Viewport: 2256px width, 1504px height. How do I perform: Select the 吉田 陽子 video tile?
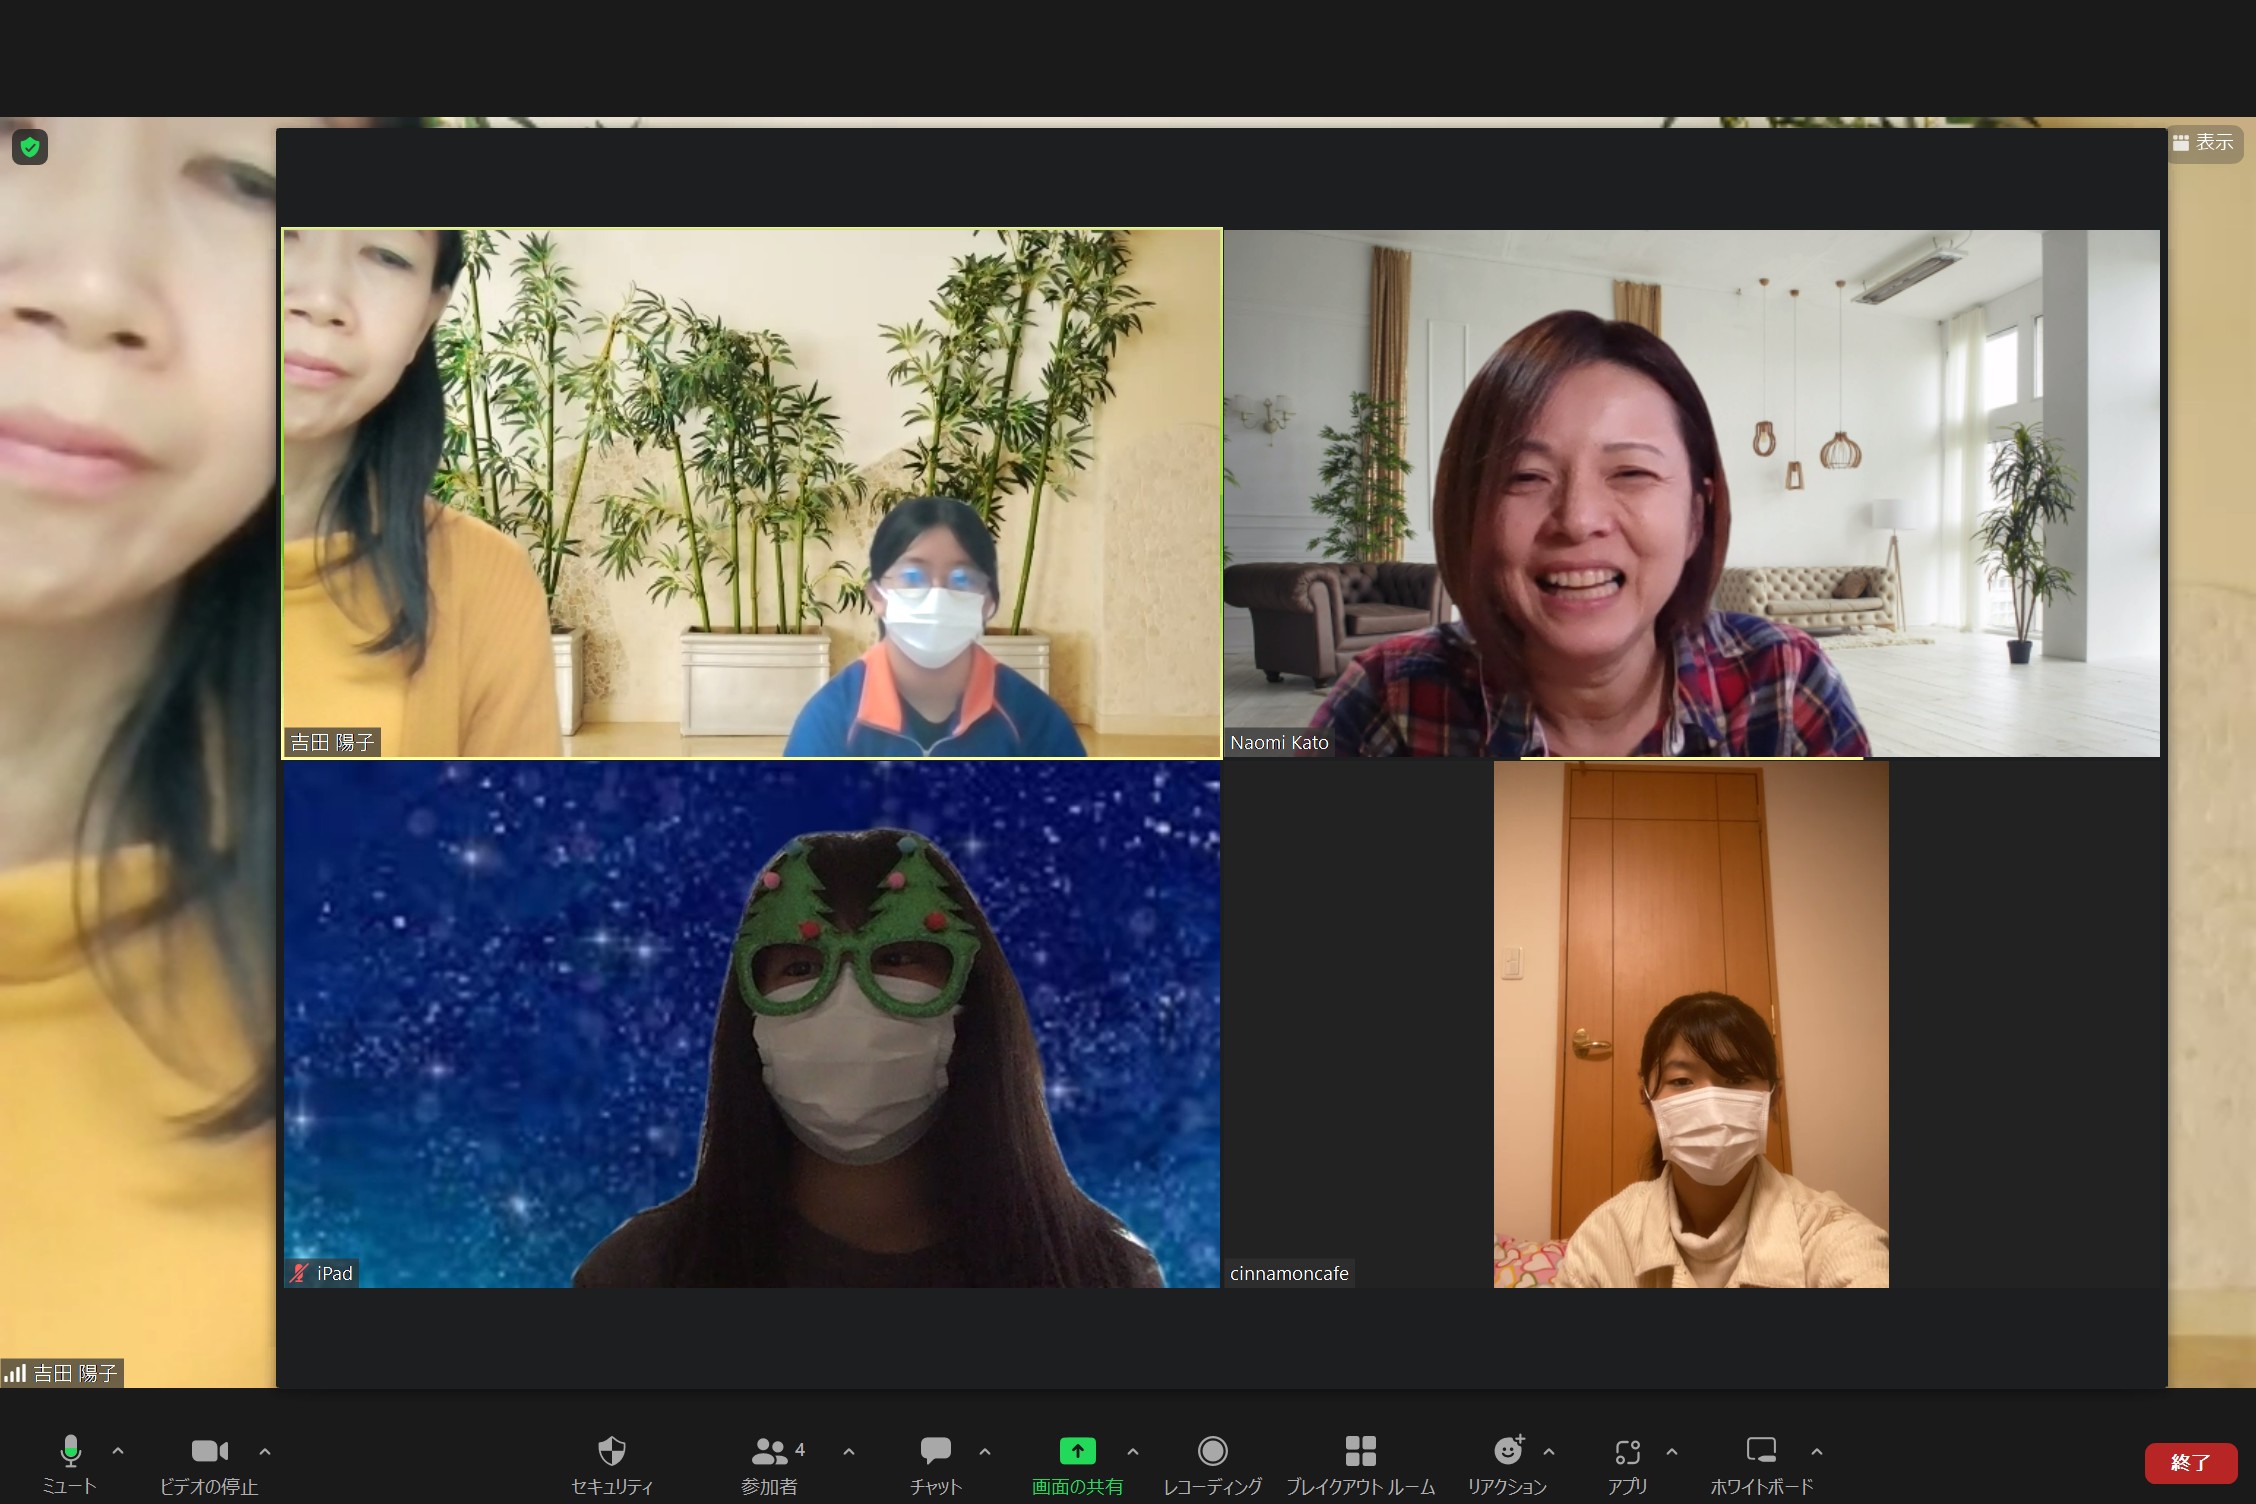(x=752, y=493)
